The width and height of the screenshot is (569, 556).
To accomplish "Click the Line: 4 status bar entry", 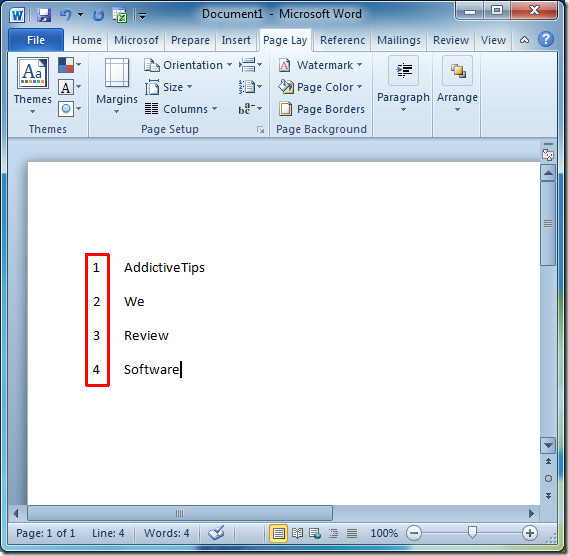I will pos(108,533).
